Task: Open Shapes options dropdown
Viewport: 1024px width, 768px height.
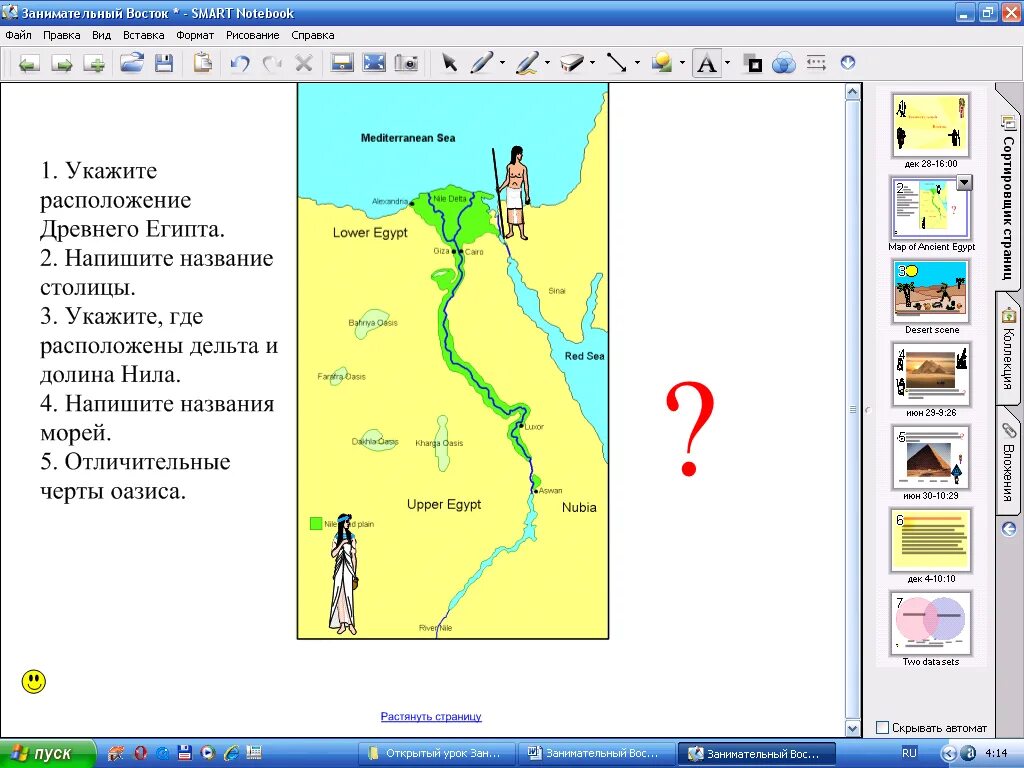Action: click(x=682, y=63)
